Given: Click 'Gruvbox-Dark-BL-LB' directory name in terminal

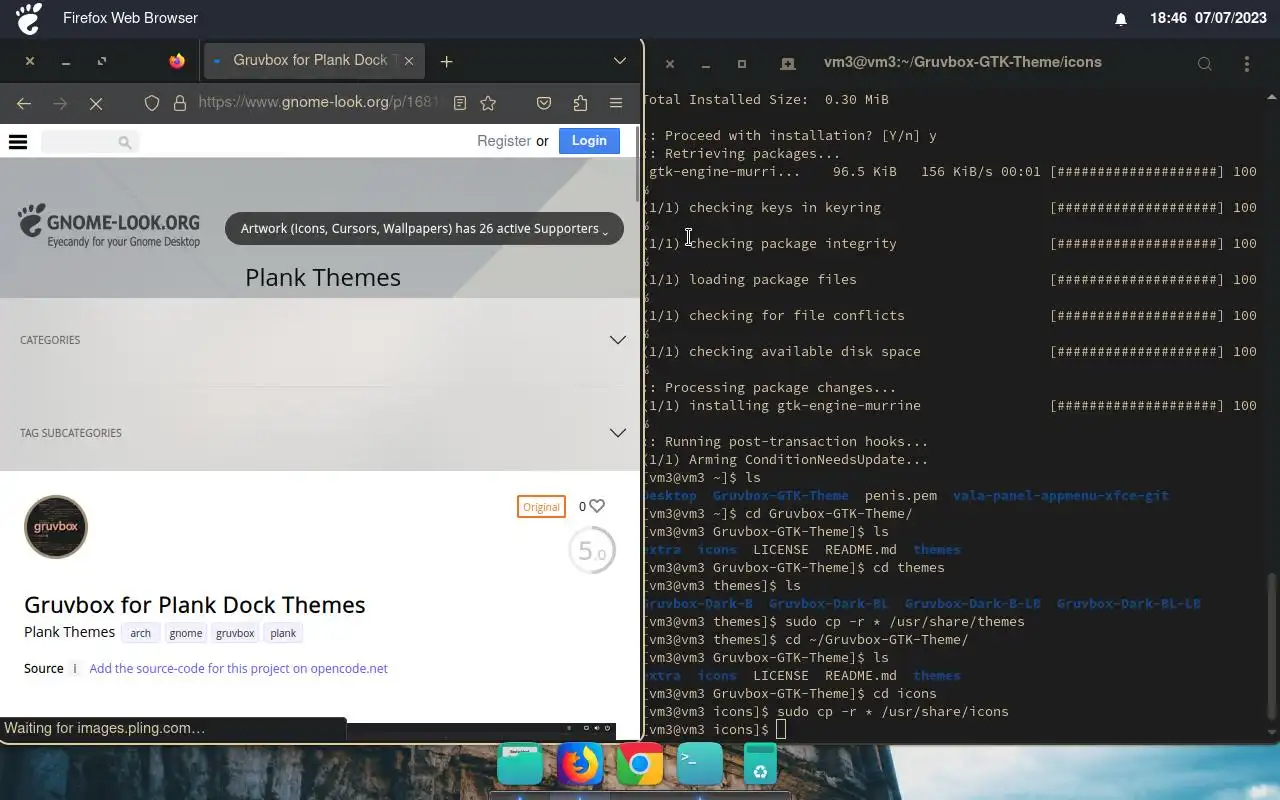Looking at the screenshot, I should pyautogui.click(x=1128, y=604).
